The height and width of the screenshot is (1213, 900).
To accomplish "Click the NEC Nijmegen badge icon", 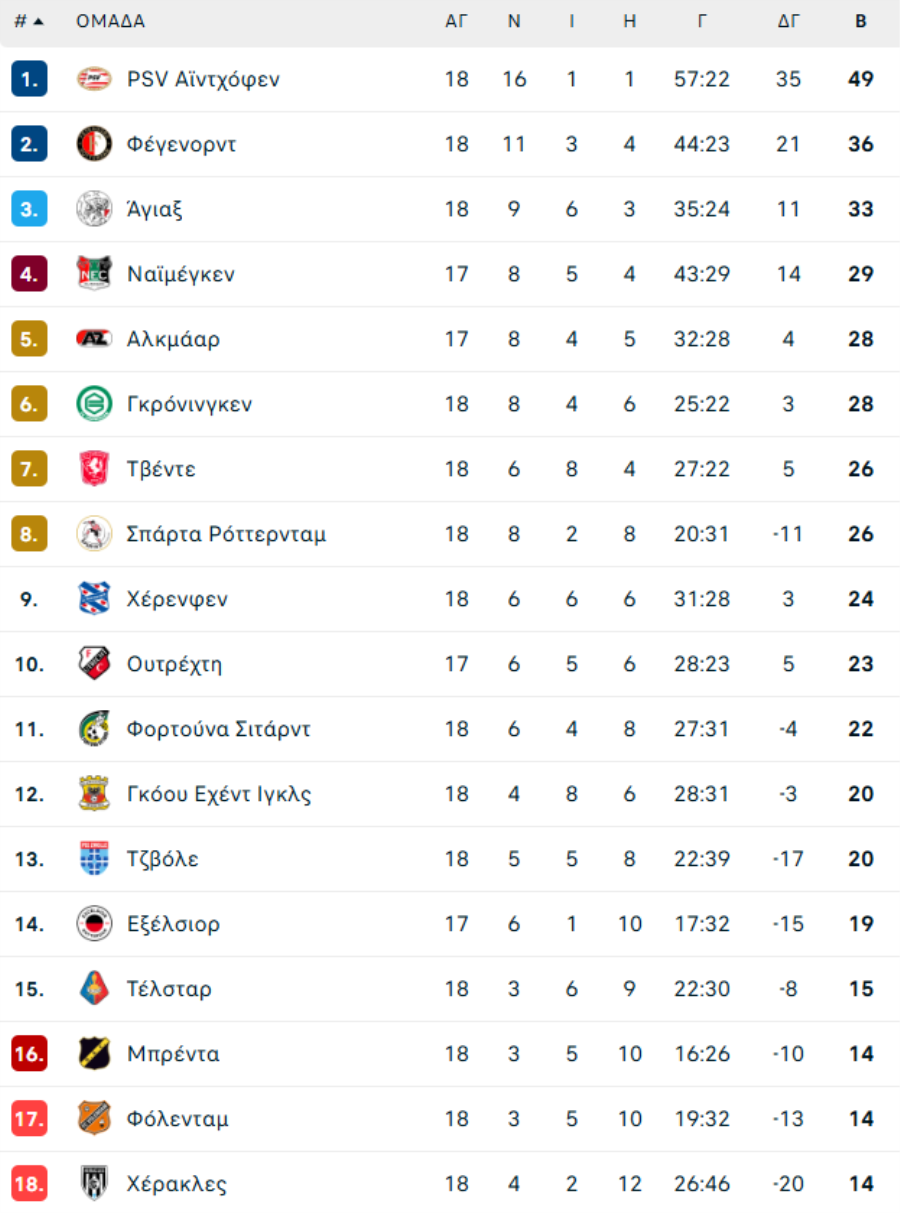I will click(x=94, y=274).
